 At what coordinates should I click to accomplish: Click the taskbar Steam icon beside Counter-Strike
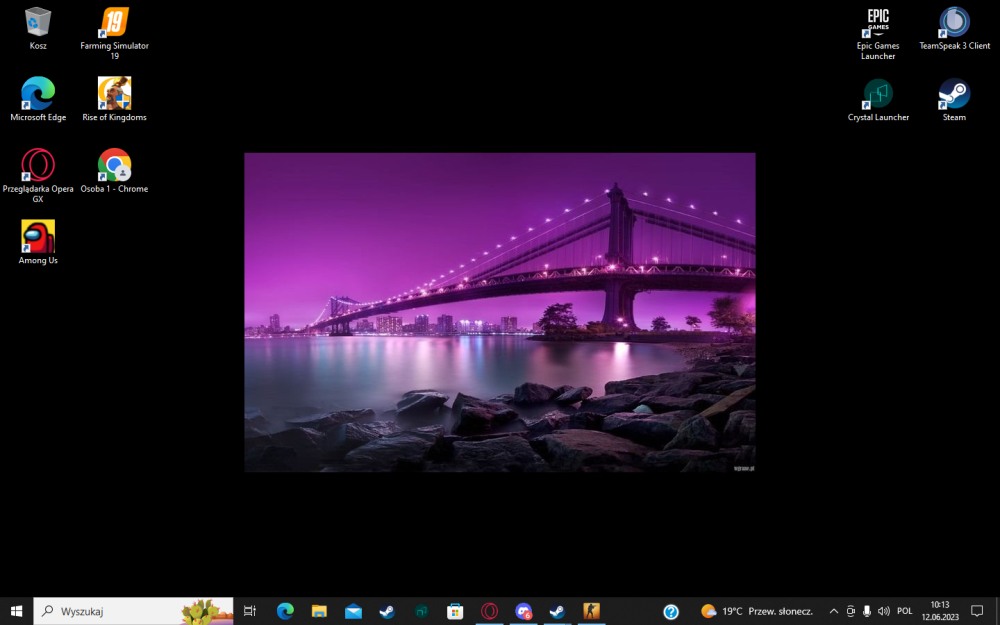tap(557, 611)
